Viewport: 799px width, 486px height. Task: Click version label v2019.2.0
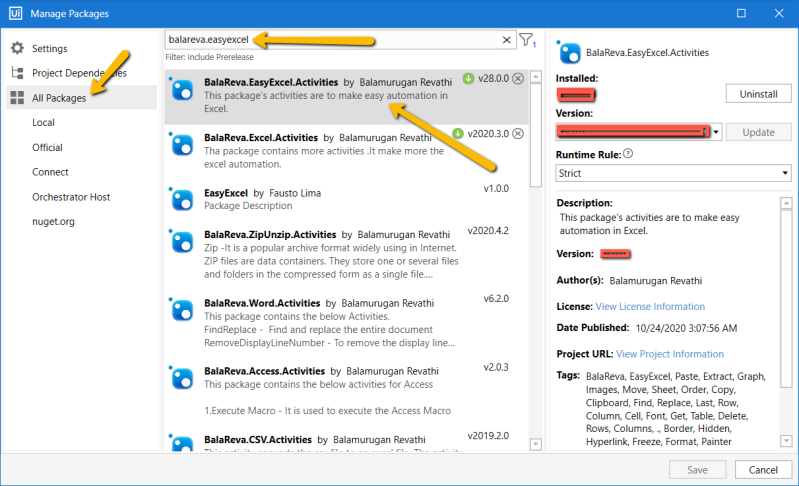click(488, 436)
